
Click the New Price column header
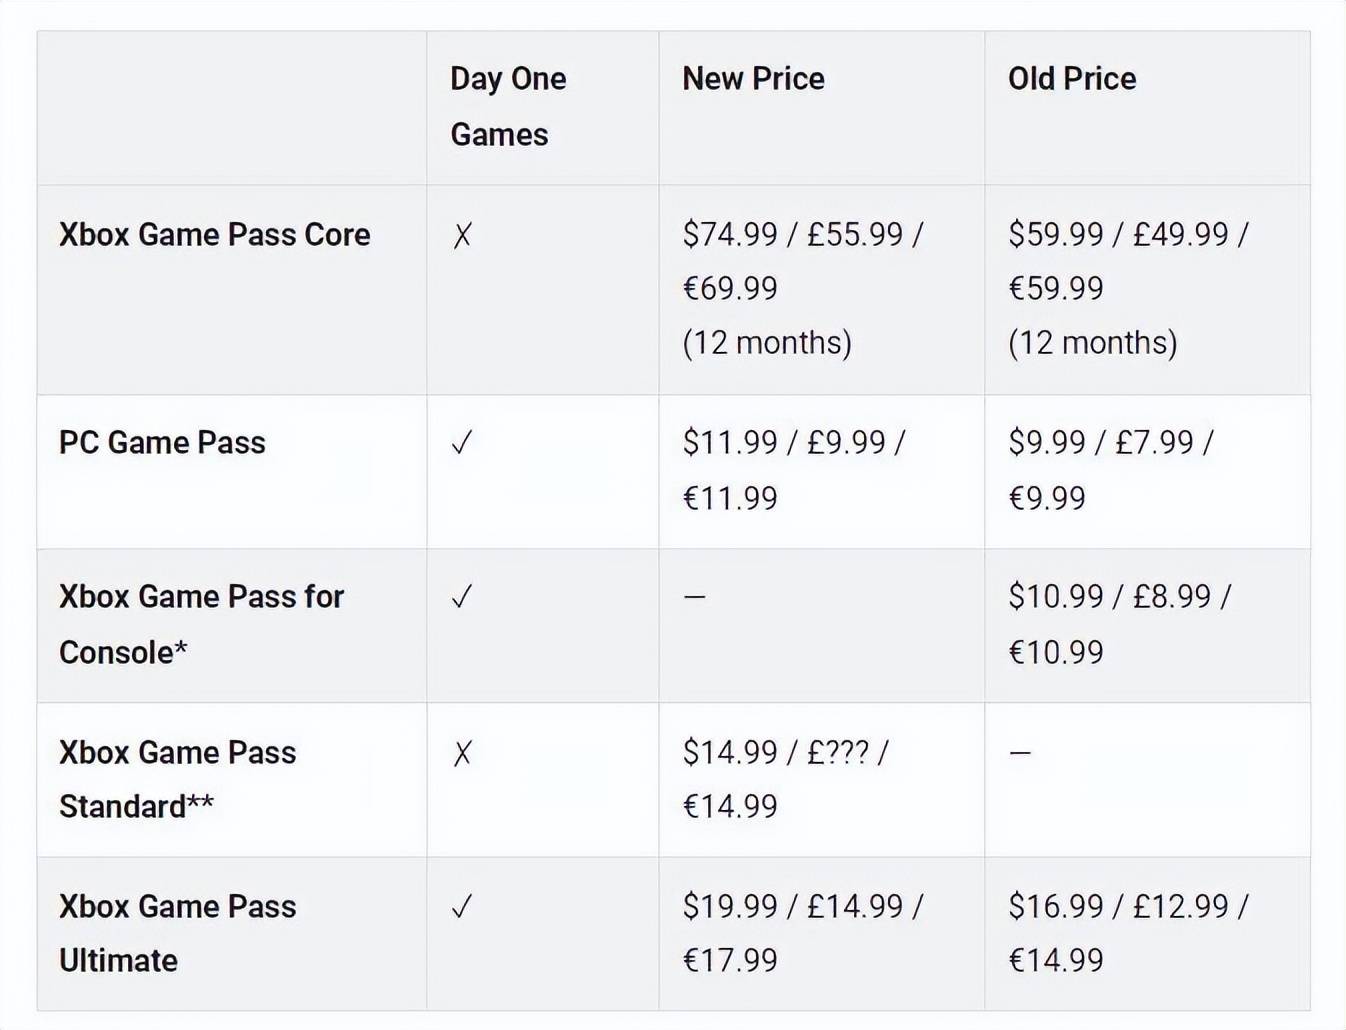[x=753, y=79]
